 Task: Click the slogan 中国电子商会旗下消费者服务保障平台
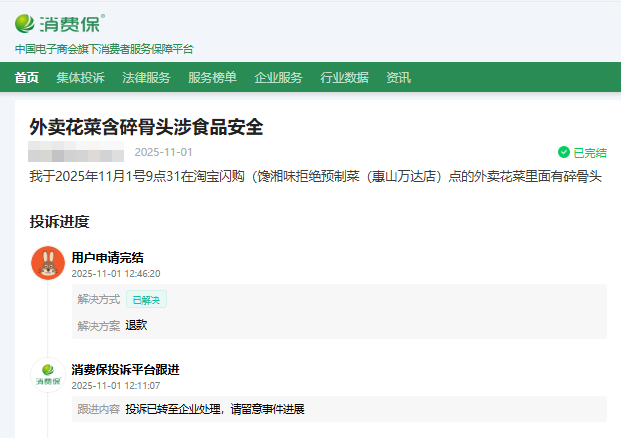point(104,49)
